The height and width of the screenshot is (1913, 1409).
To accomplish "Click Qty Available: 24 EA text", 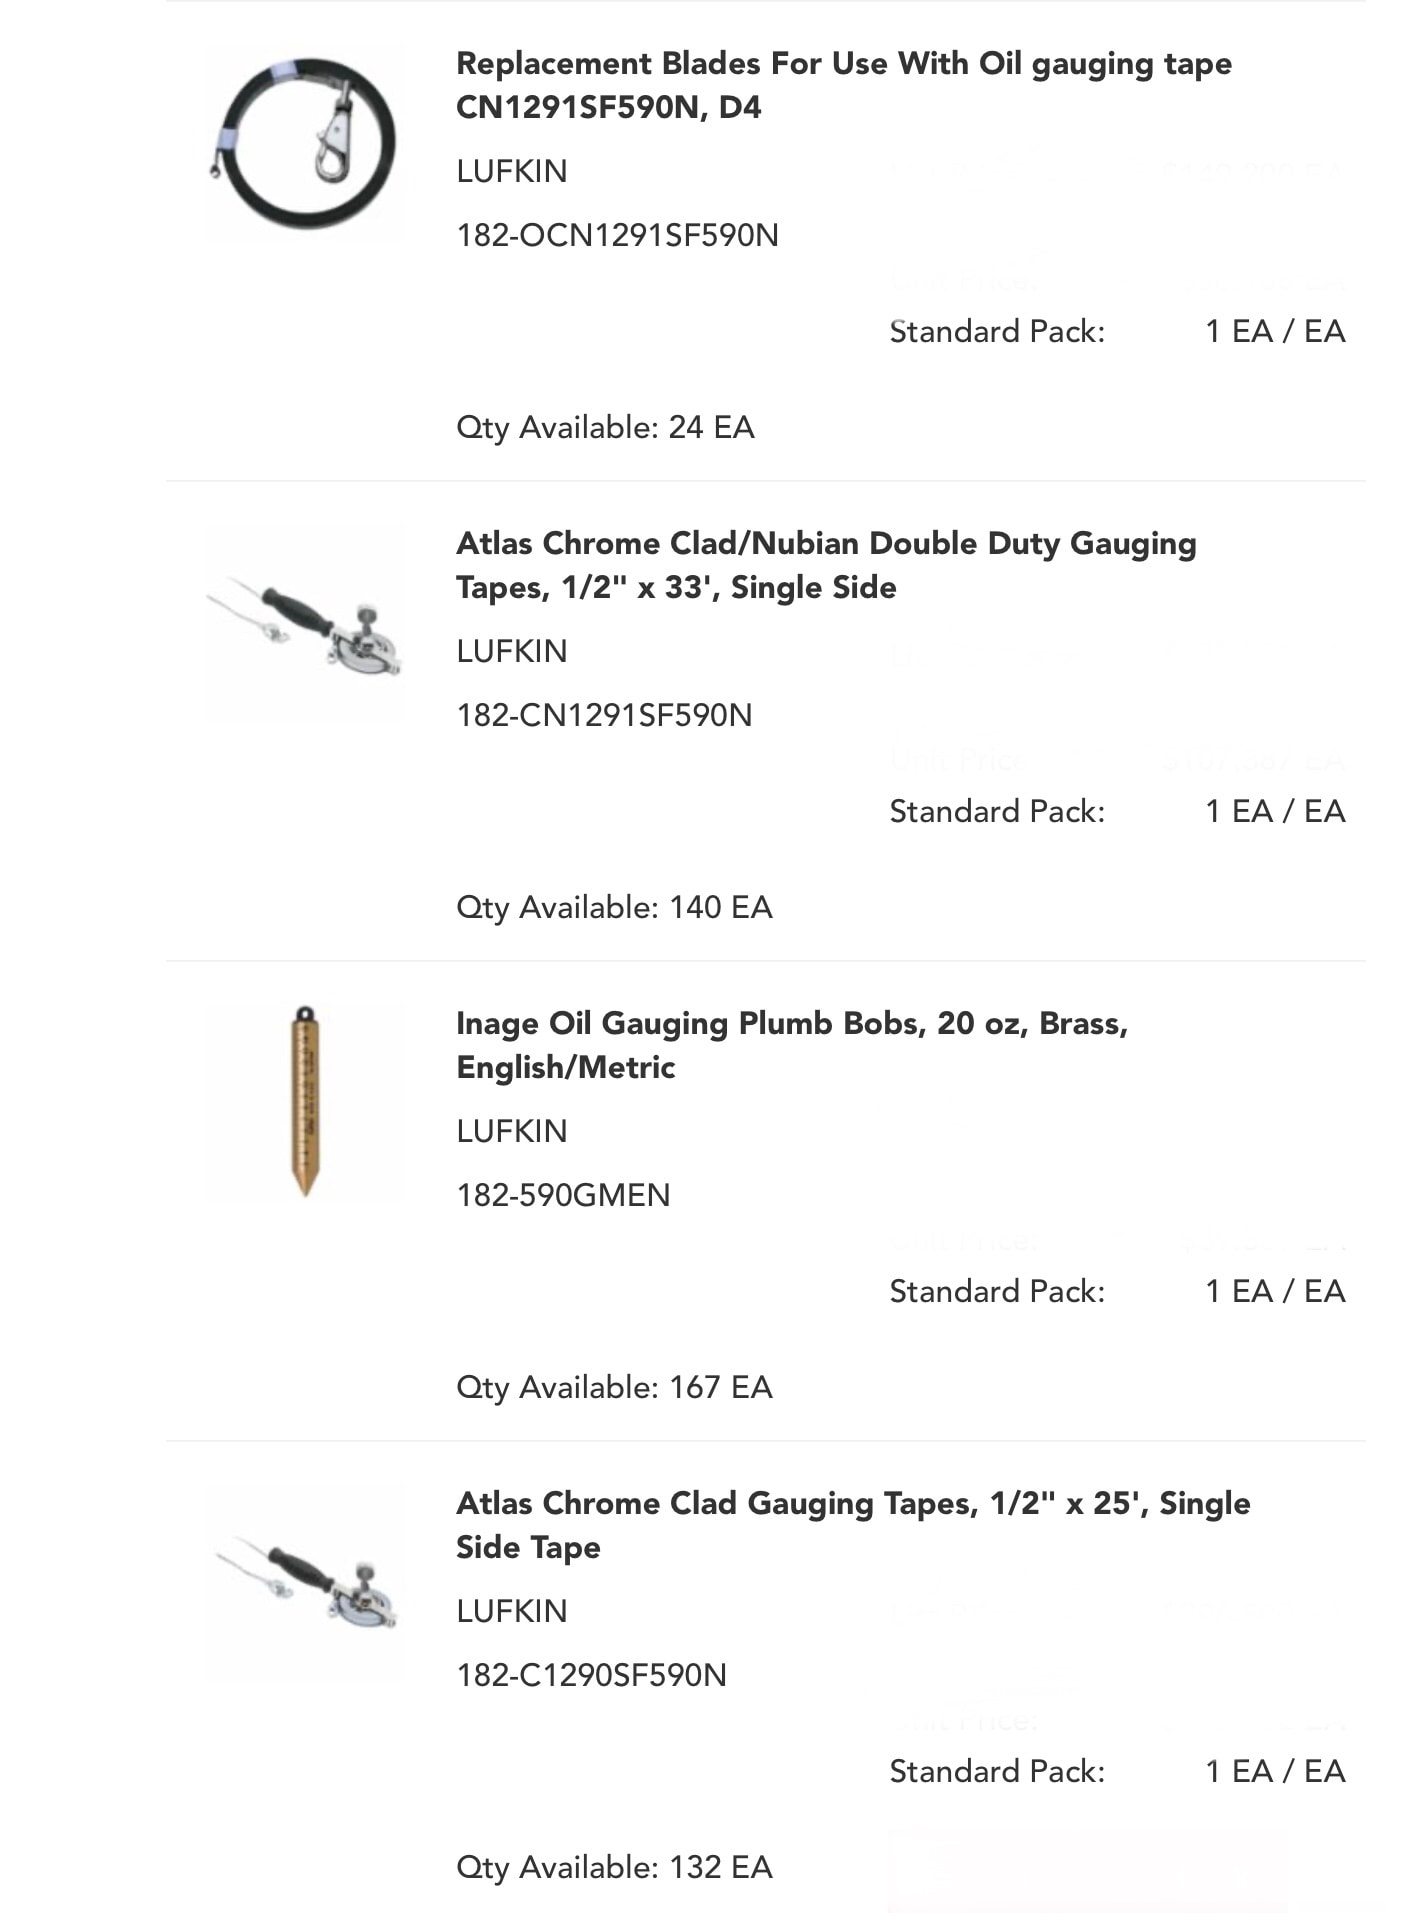I will click(x=605, y=428).
